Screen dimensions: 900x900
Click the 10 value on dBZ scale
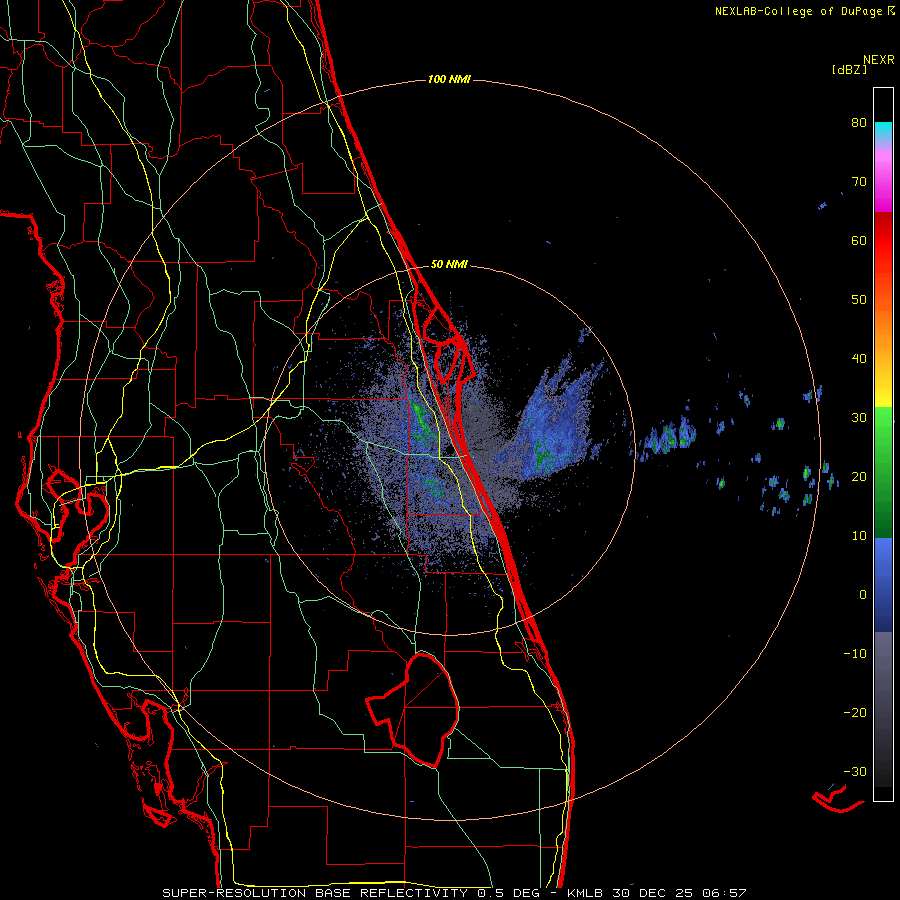859,536
